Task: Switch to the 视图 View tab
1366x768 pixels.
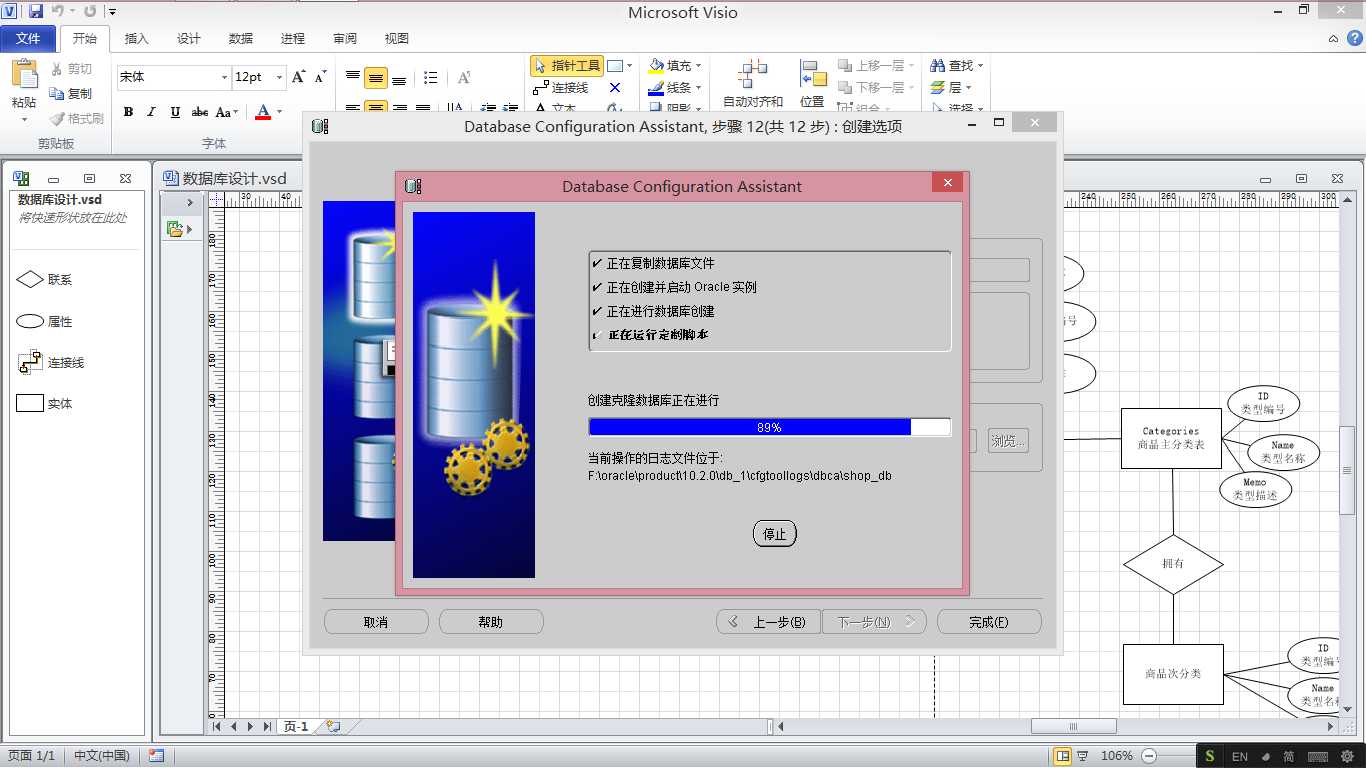Action: (x=396, y=39)
